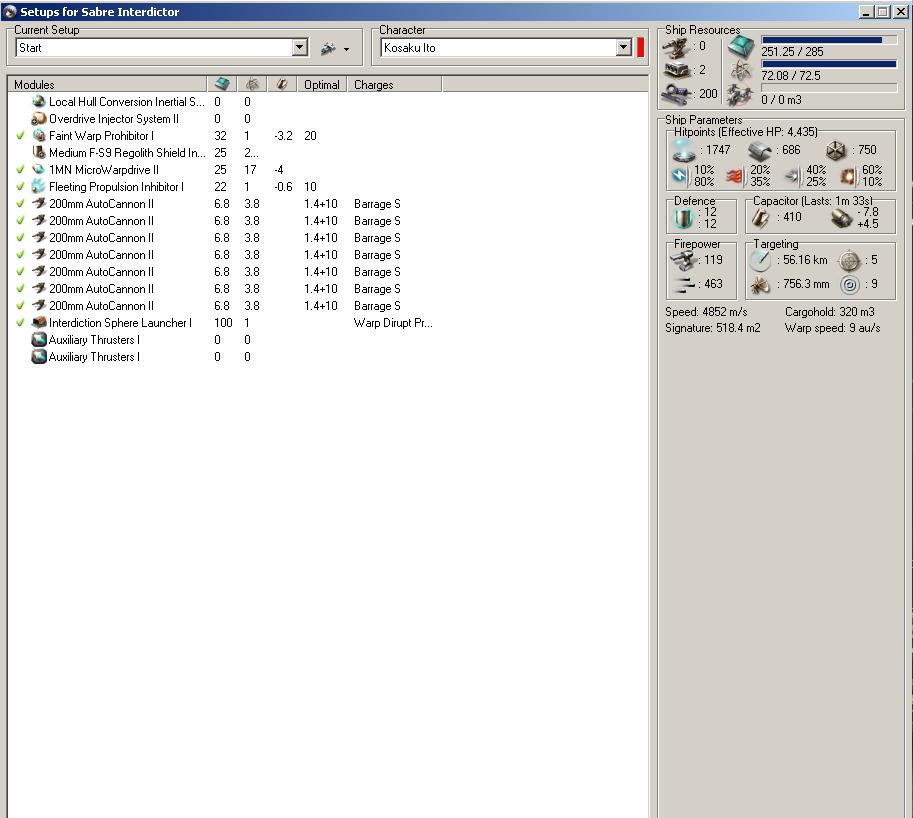Click the armor hitpoints icon showing 686
The image size is (913, 818).
click(x=759, y=151)
